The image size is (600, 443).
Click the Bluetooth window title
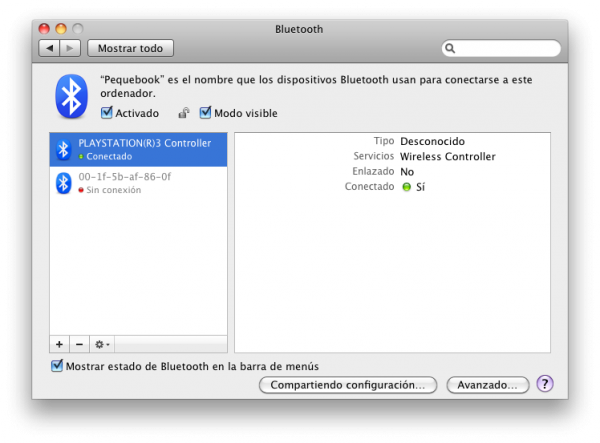(x=299, y=29)
